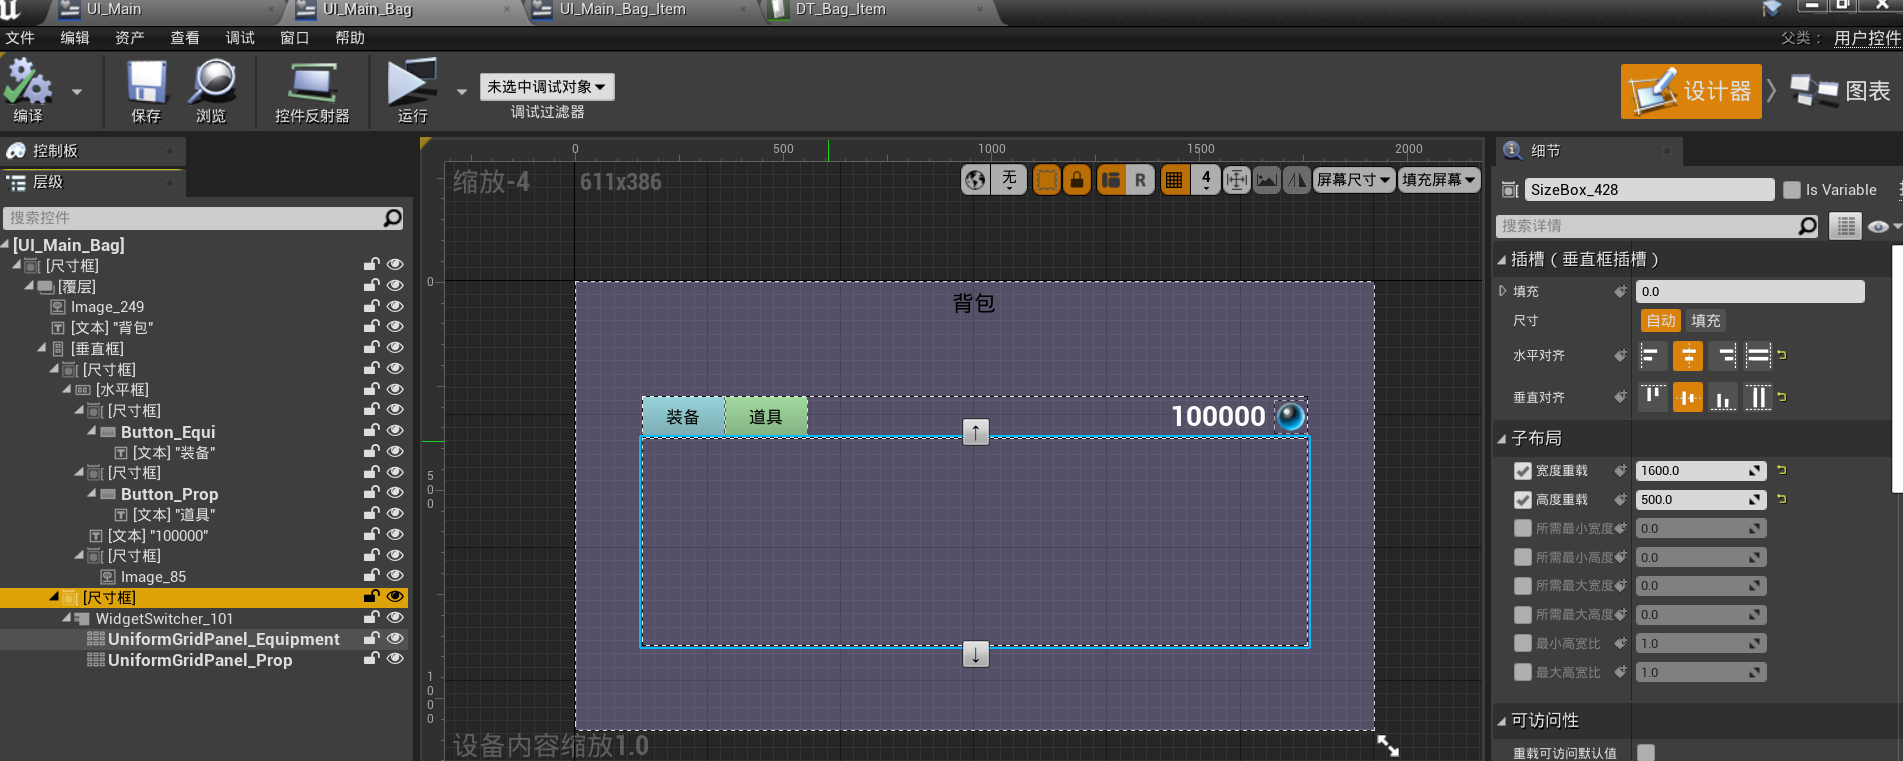Collapse the 插槽 slot section

1502,260
